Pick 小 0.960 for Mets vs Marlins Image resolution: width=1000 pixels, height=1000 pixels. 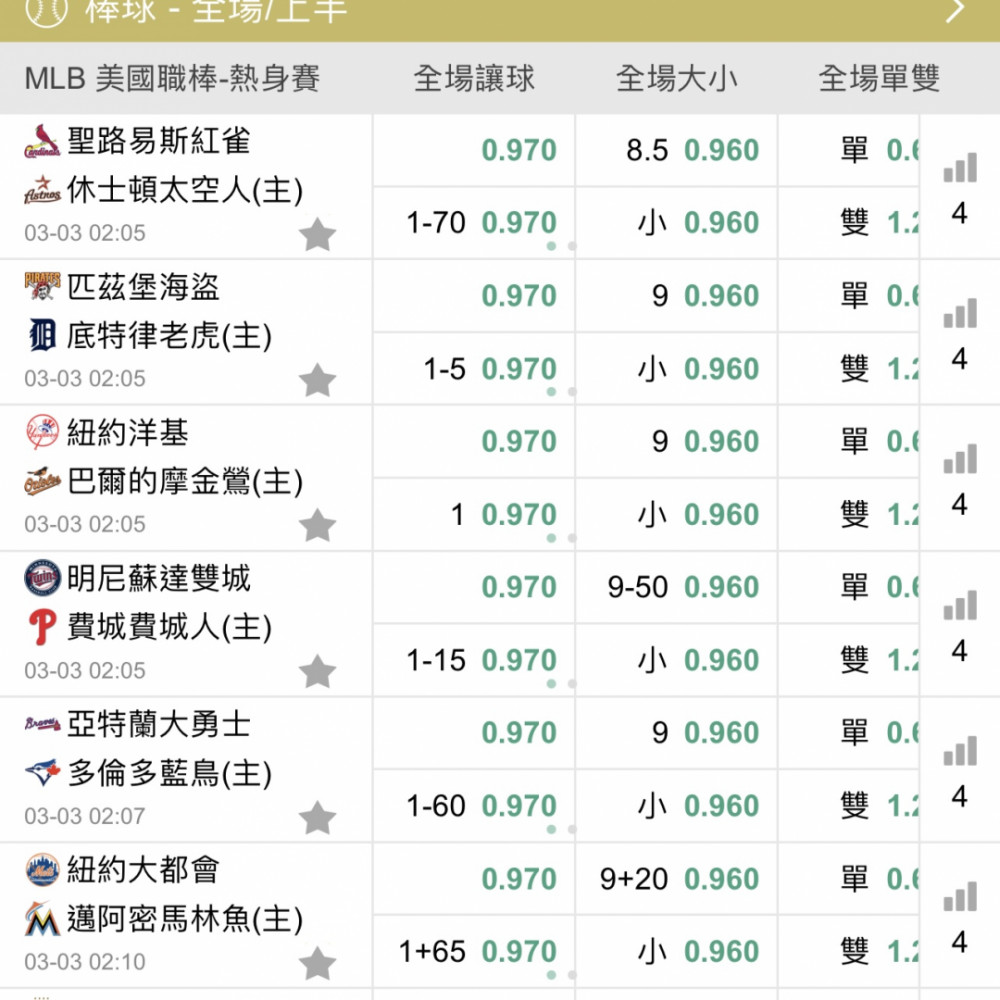677,952
